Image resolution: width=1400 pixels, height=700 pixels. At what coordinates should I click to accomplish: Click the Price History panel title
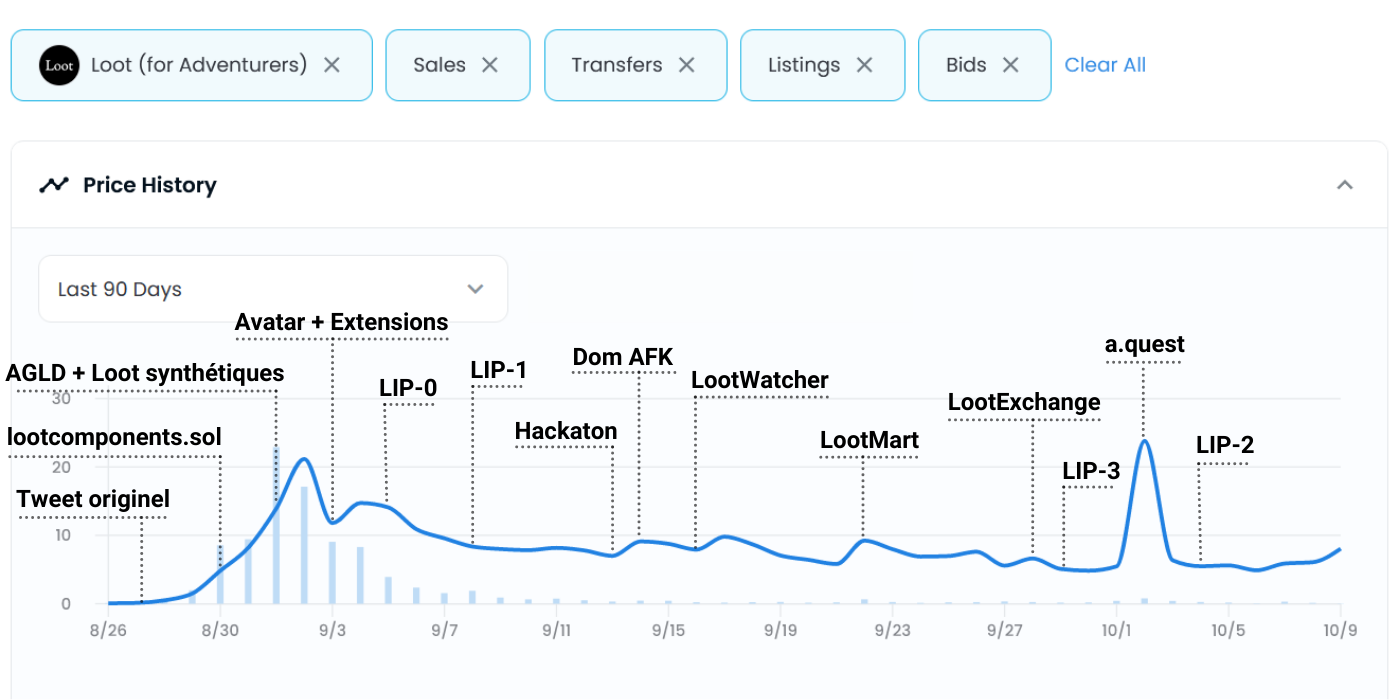coord(149,185)
